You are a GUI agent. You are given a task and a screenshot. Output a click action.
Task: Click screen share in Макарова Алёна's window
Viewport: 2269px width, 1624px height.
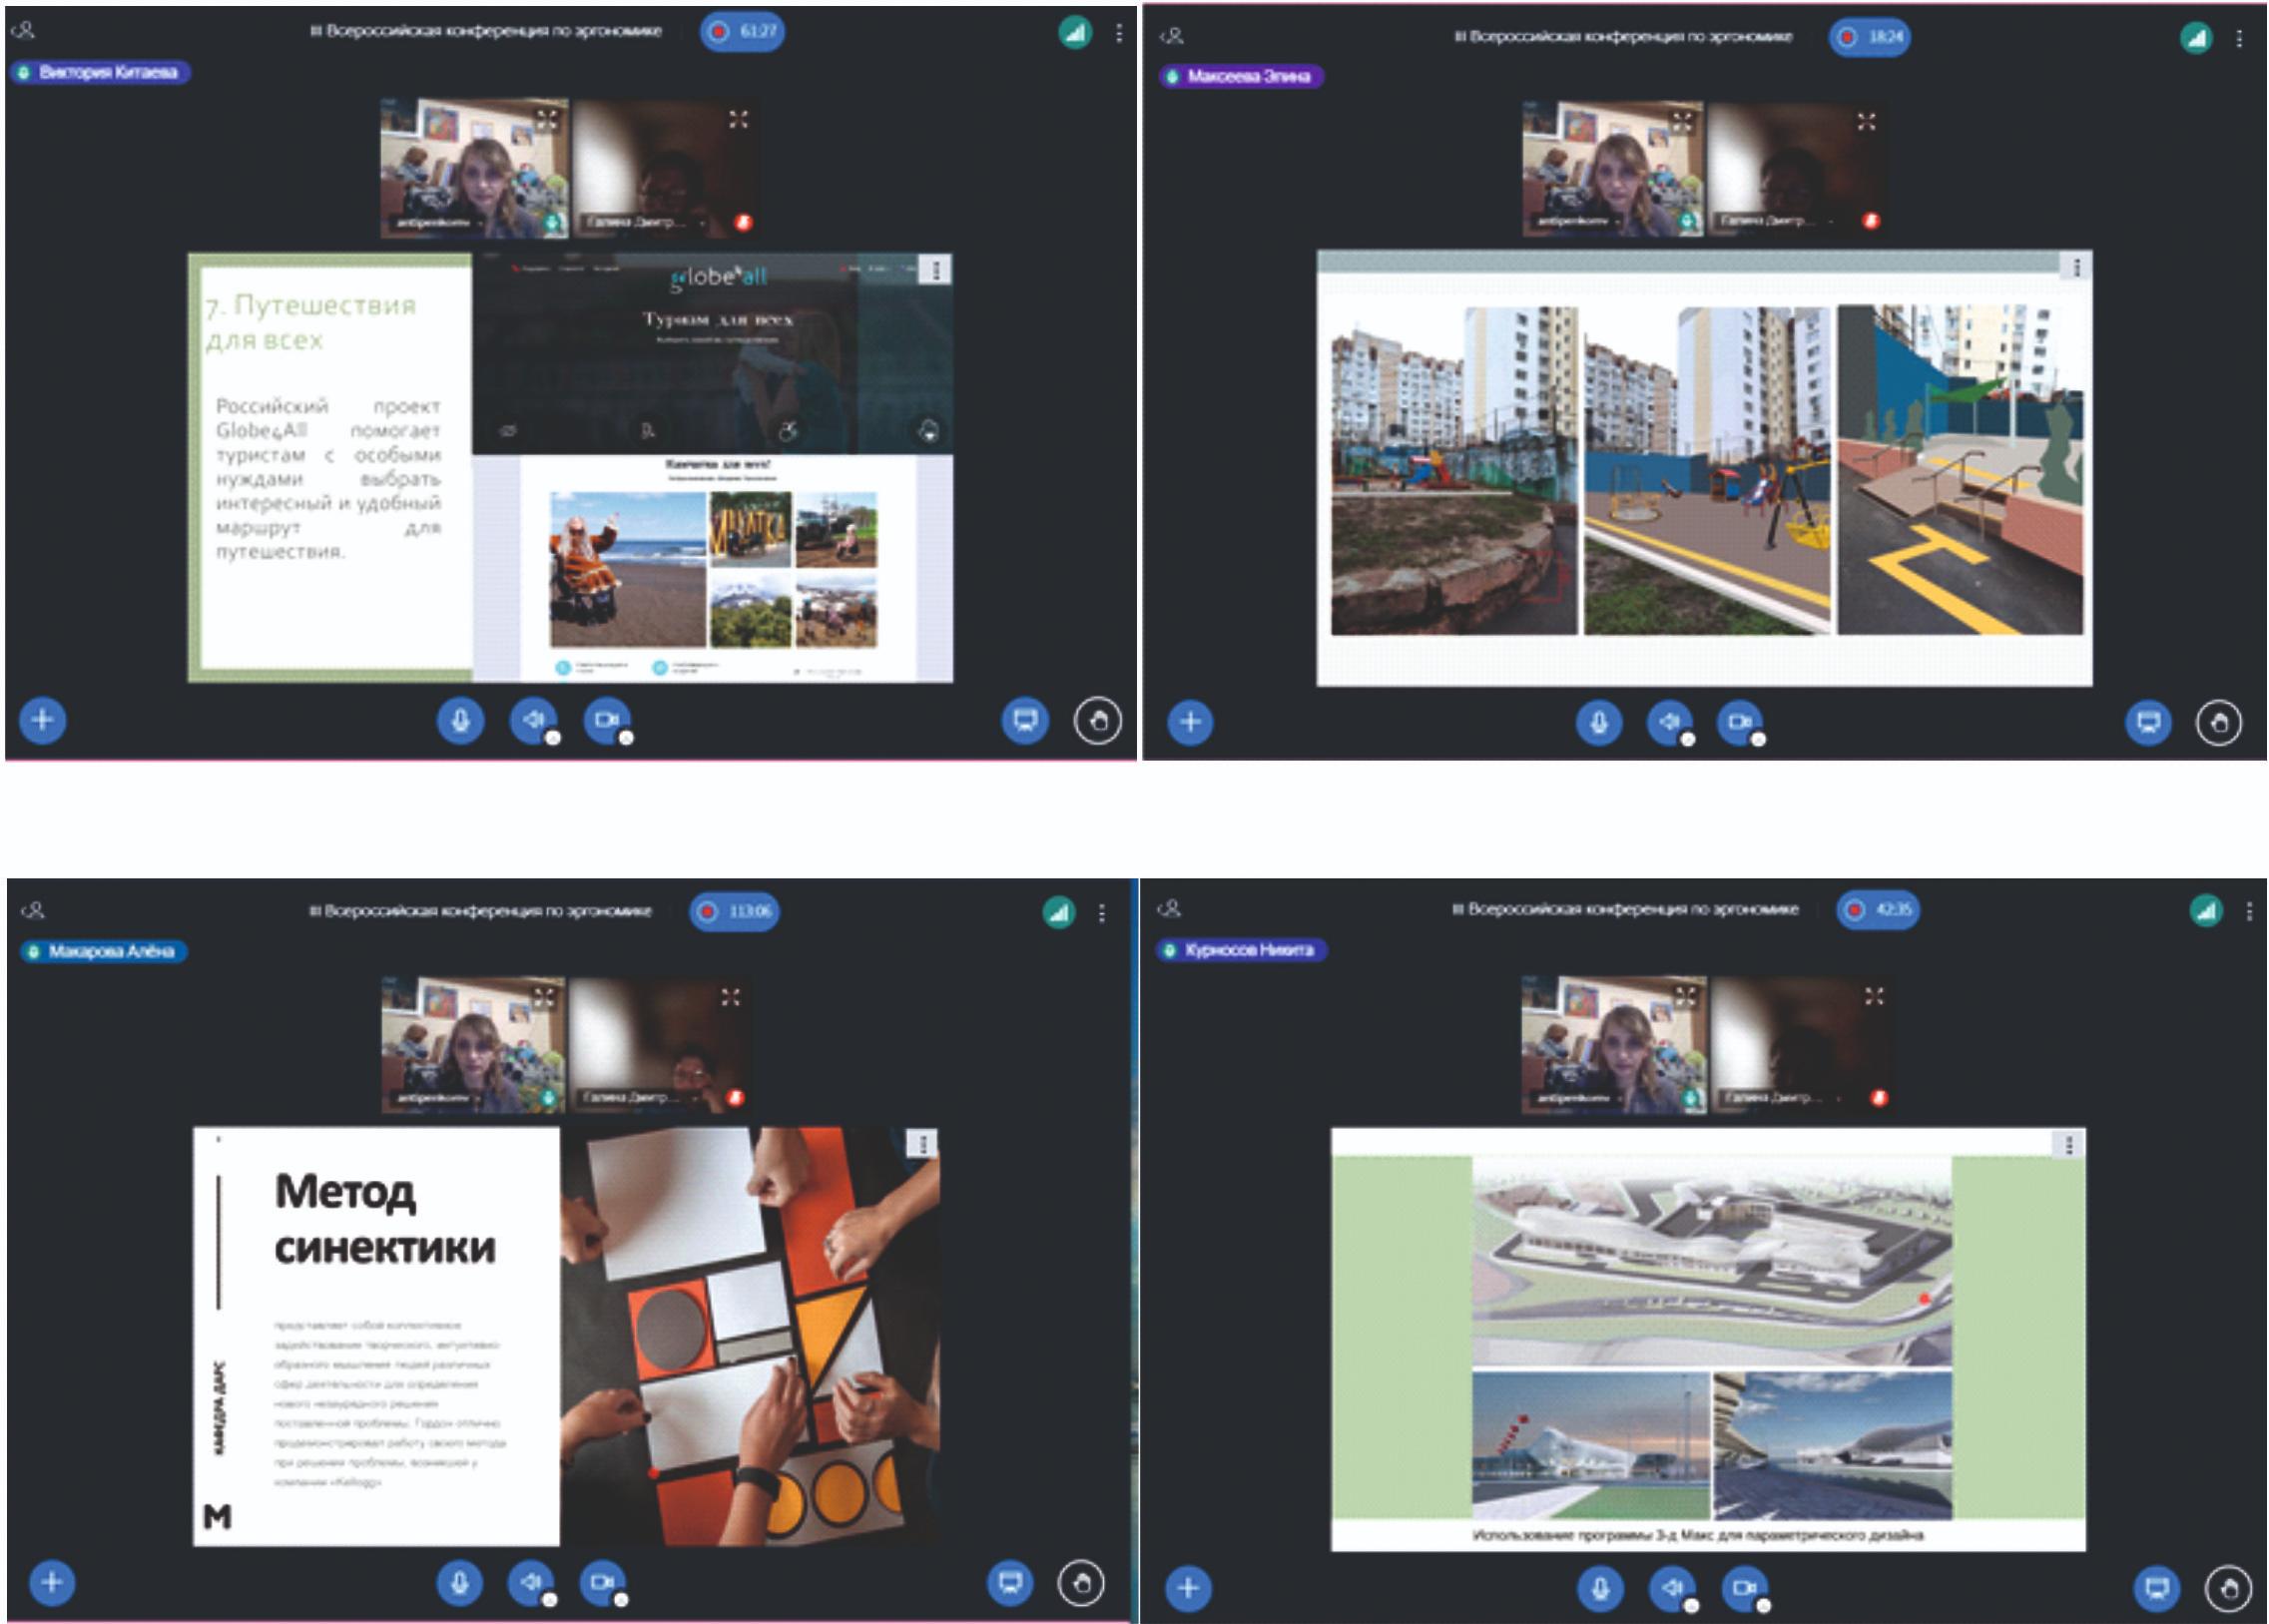click(1010, 1583)
